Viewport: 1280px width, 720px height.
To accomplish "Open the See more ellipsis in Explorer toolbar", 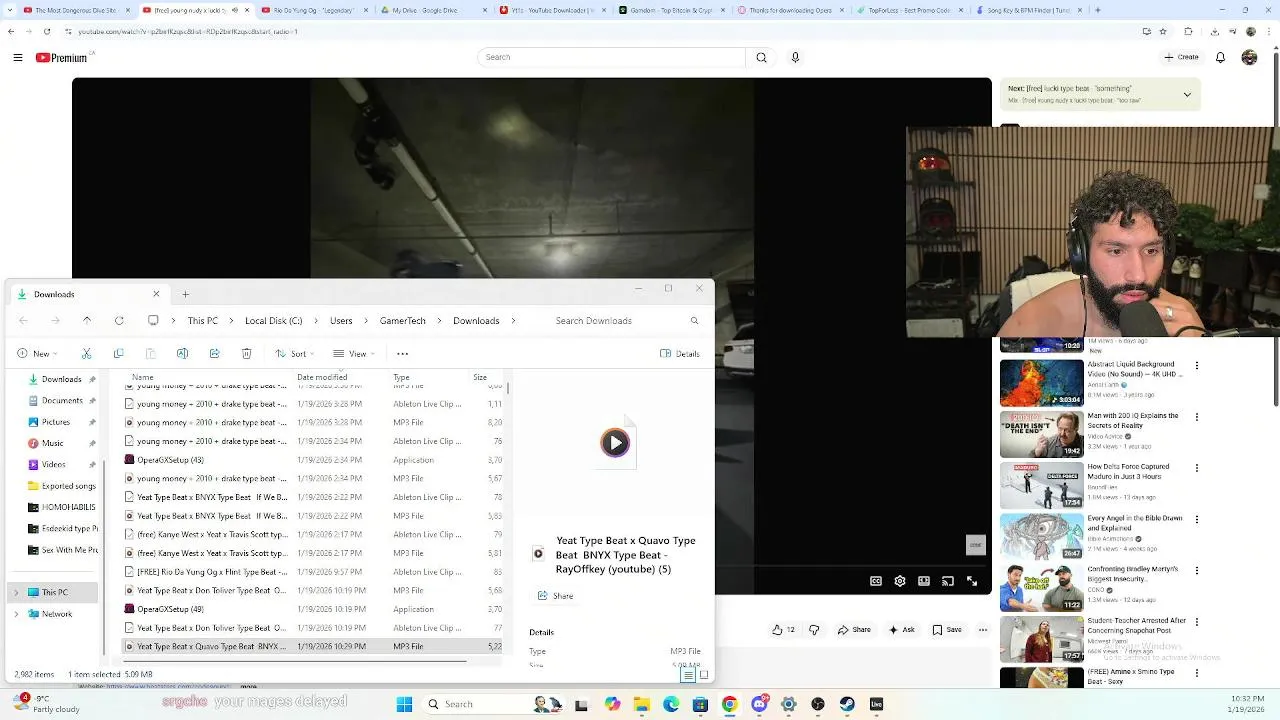I will (x=402, y=354).
